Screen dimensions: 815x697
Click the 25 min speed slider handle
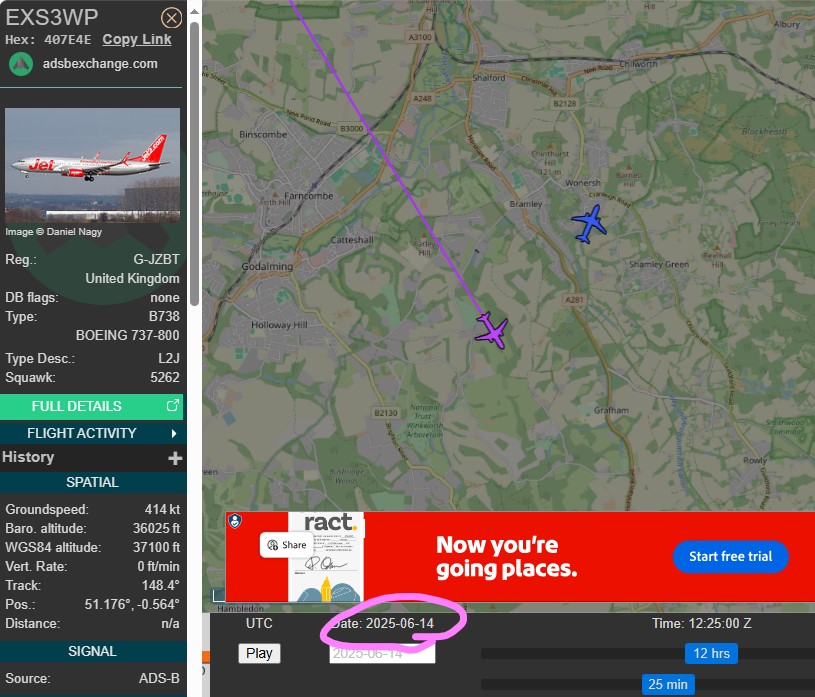tap(667, 685)
